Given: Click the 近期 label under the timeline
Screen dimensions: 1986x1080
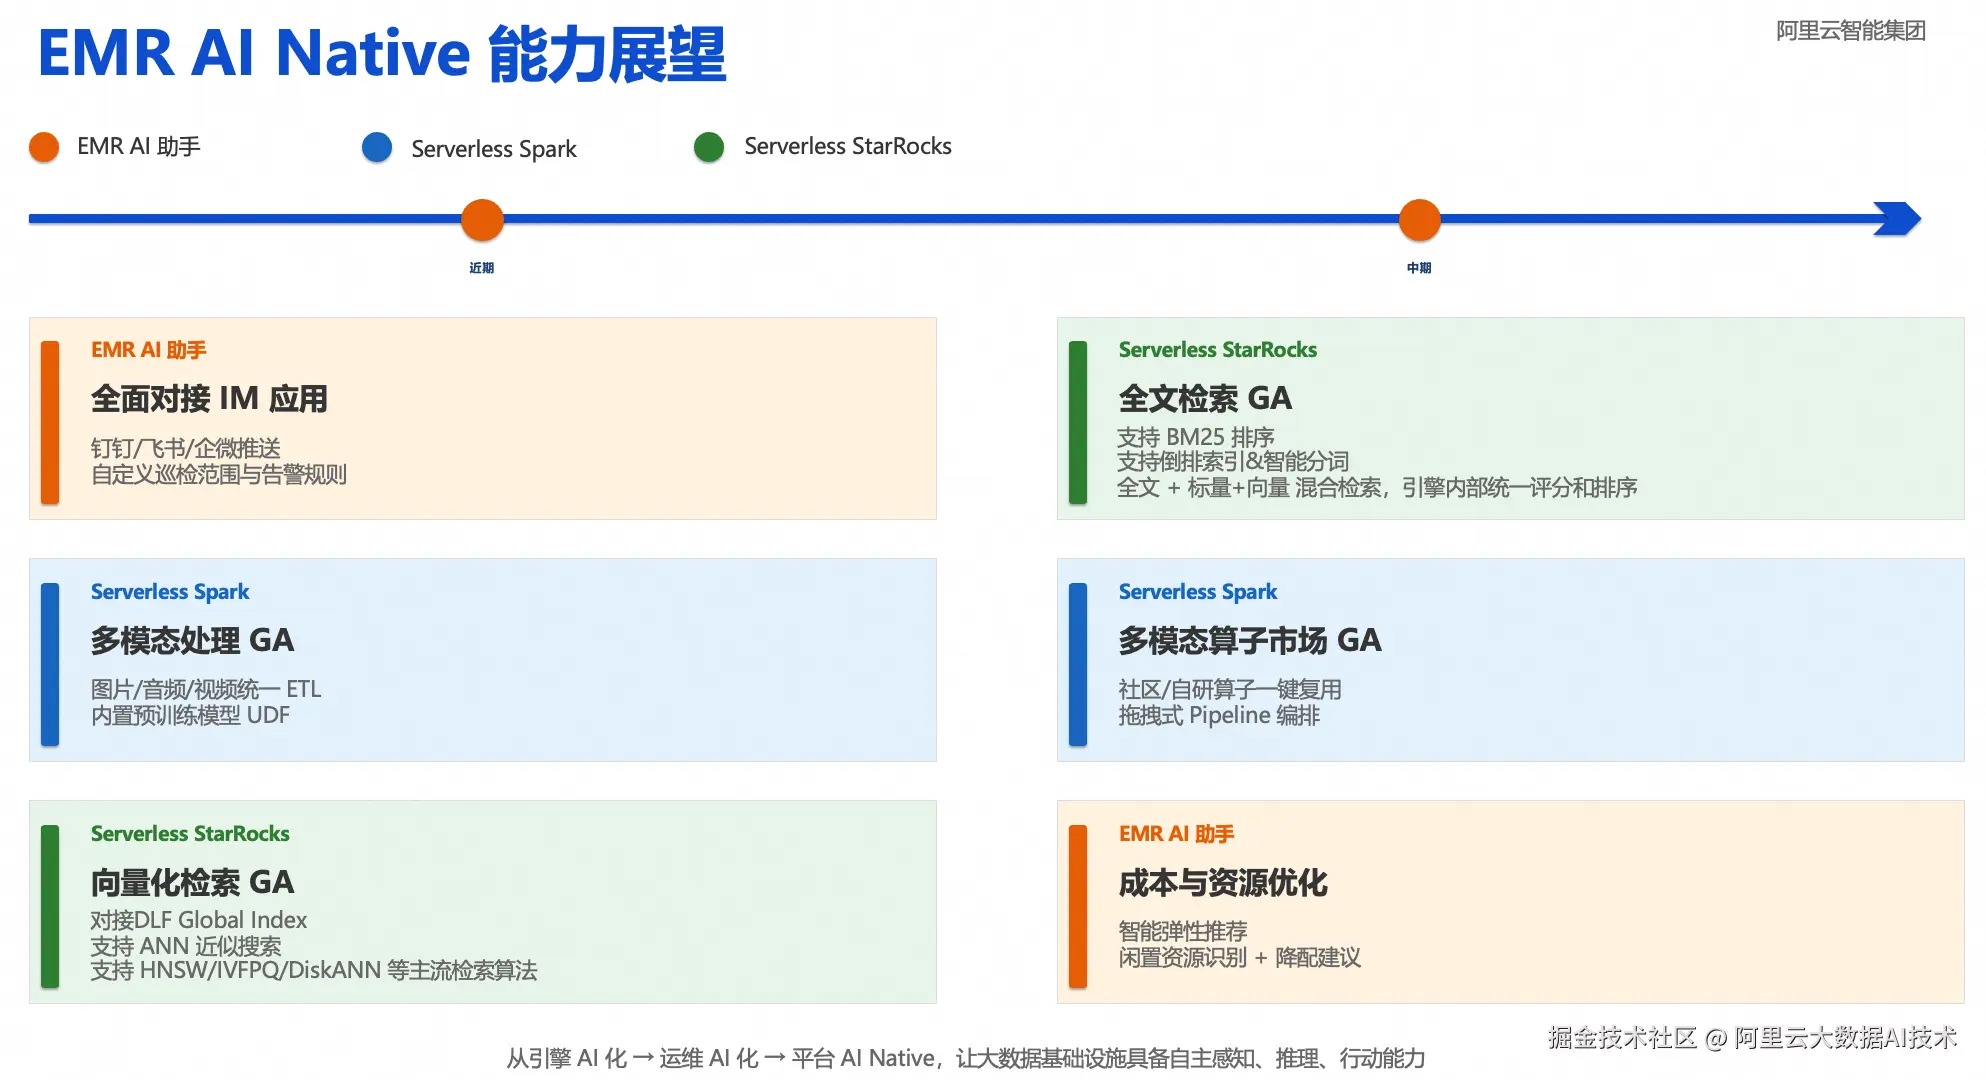Looking at the screenshot, I should click(482, 268).
